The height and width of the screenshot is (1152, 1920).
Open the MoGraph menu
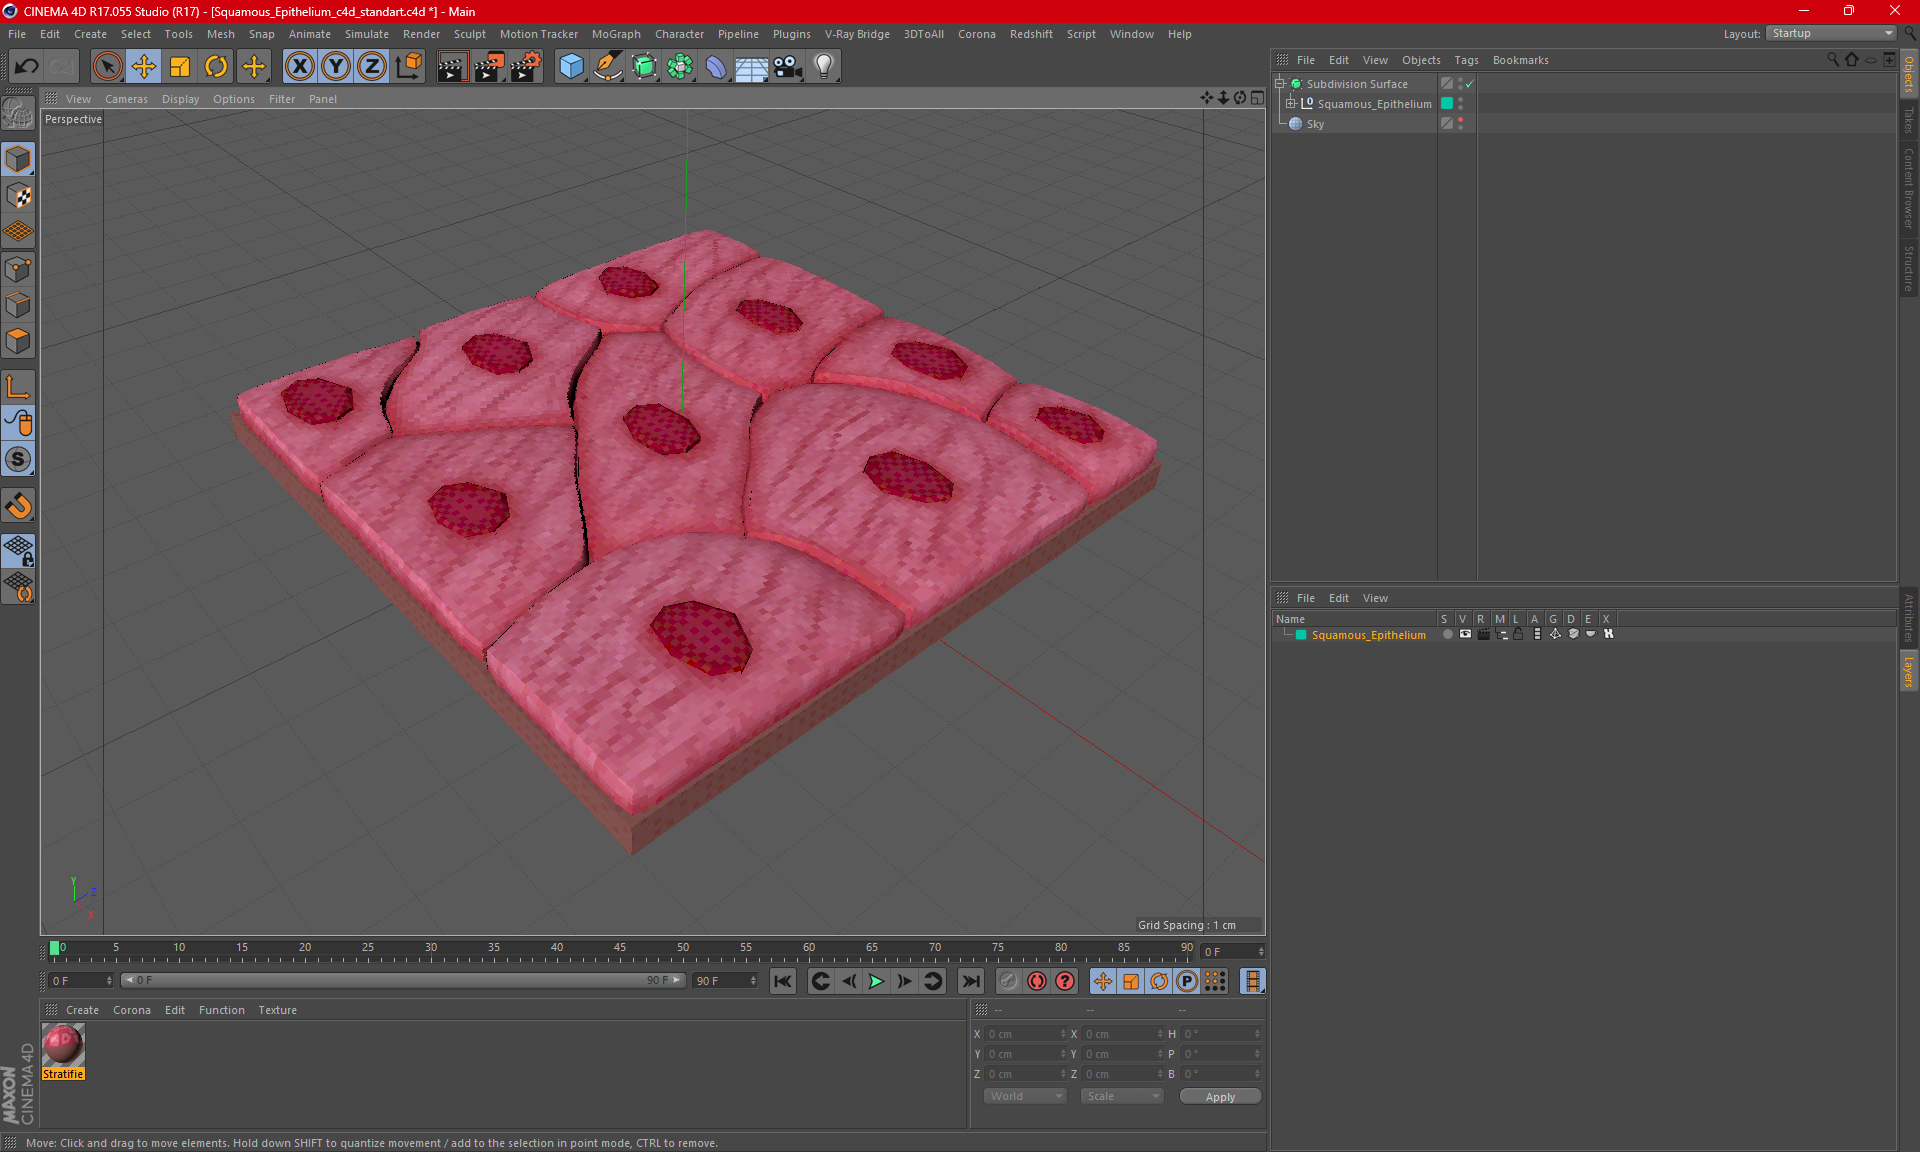click(615, 34)
